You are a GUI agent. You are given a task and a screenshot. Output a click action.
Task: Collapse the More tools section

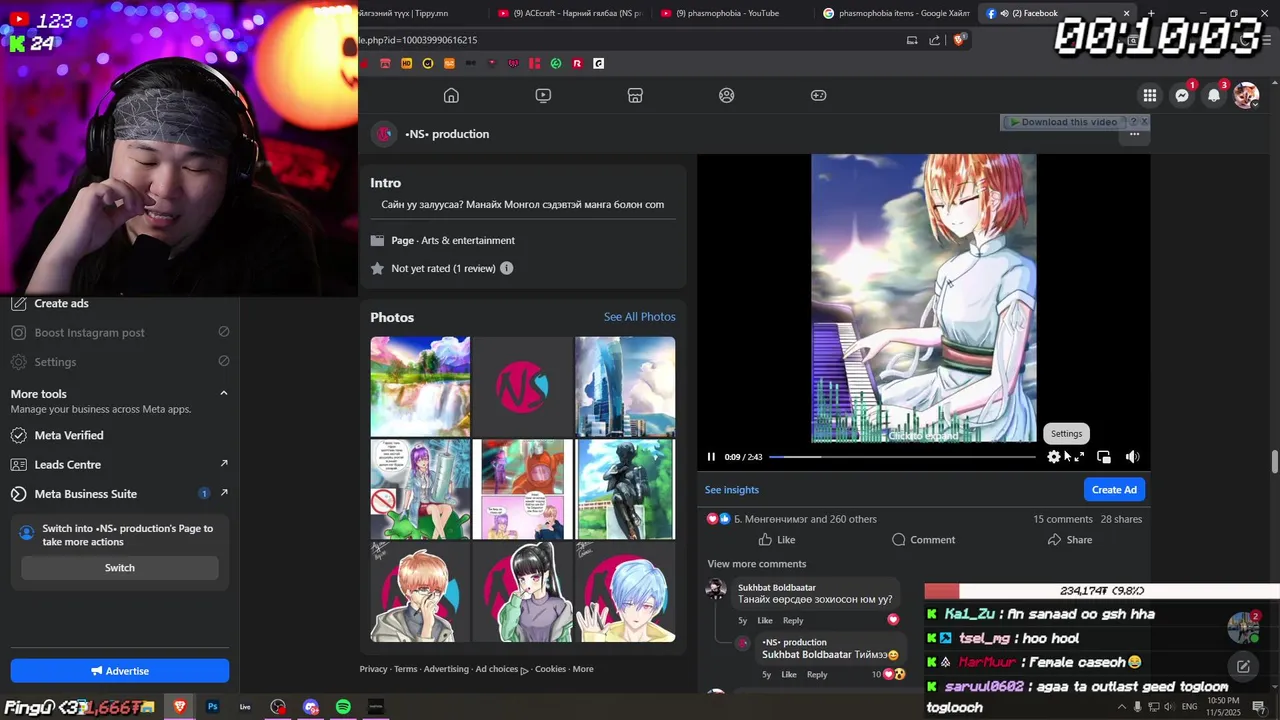point(223,393)
